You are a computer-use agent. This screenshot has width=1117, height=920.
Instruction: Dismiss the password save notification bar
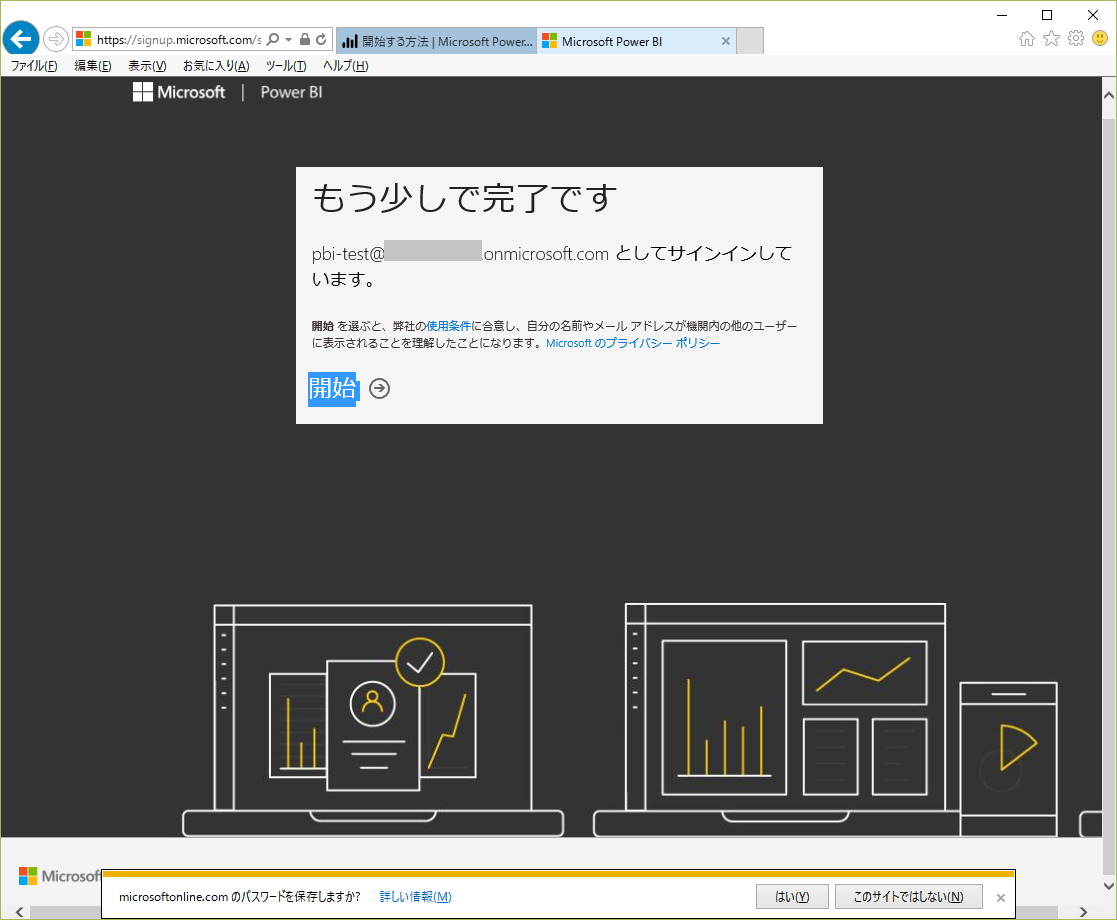1000,898
